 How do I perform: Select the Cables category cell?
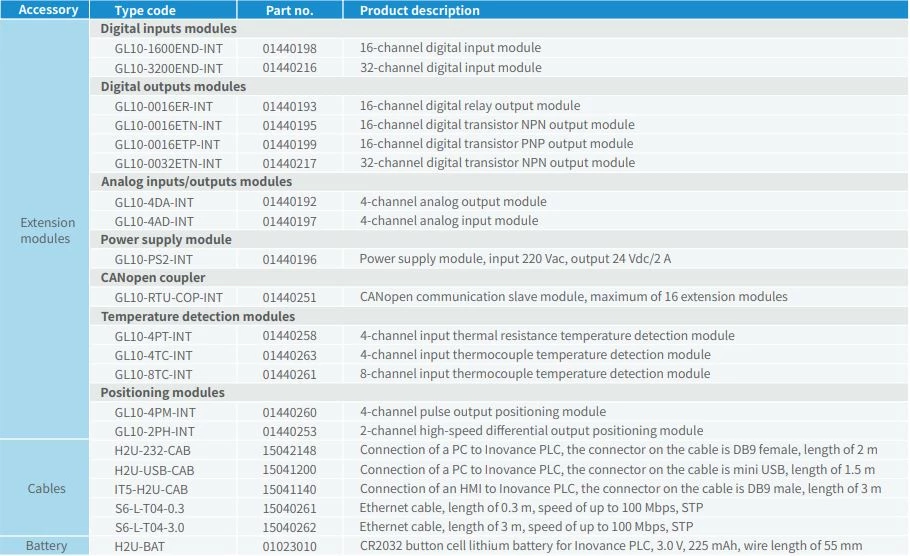48,488
